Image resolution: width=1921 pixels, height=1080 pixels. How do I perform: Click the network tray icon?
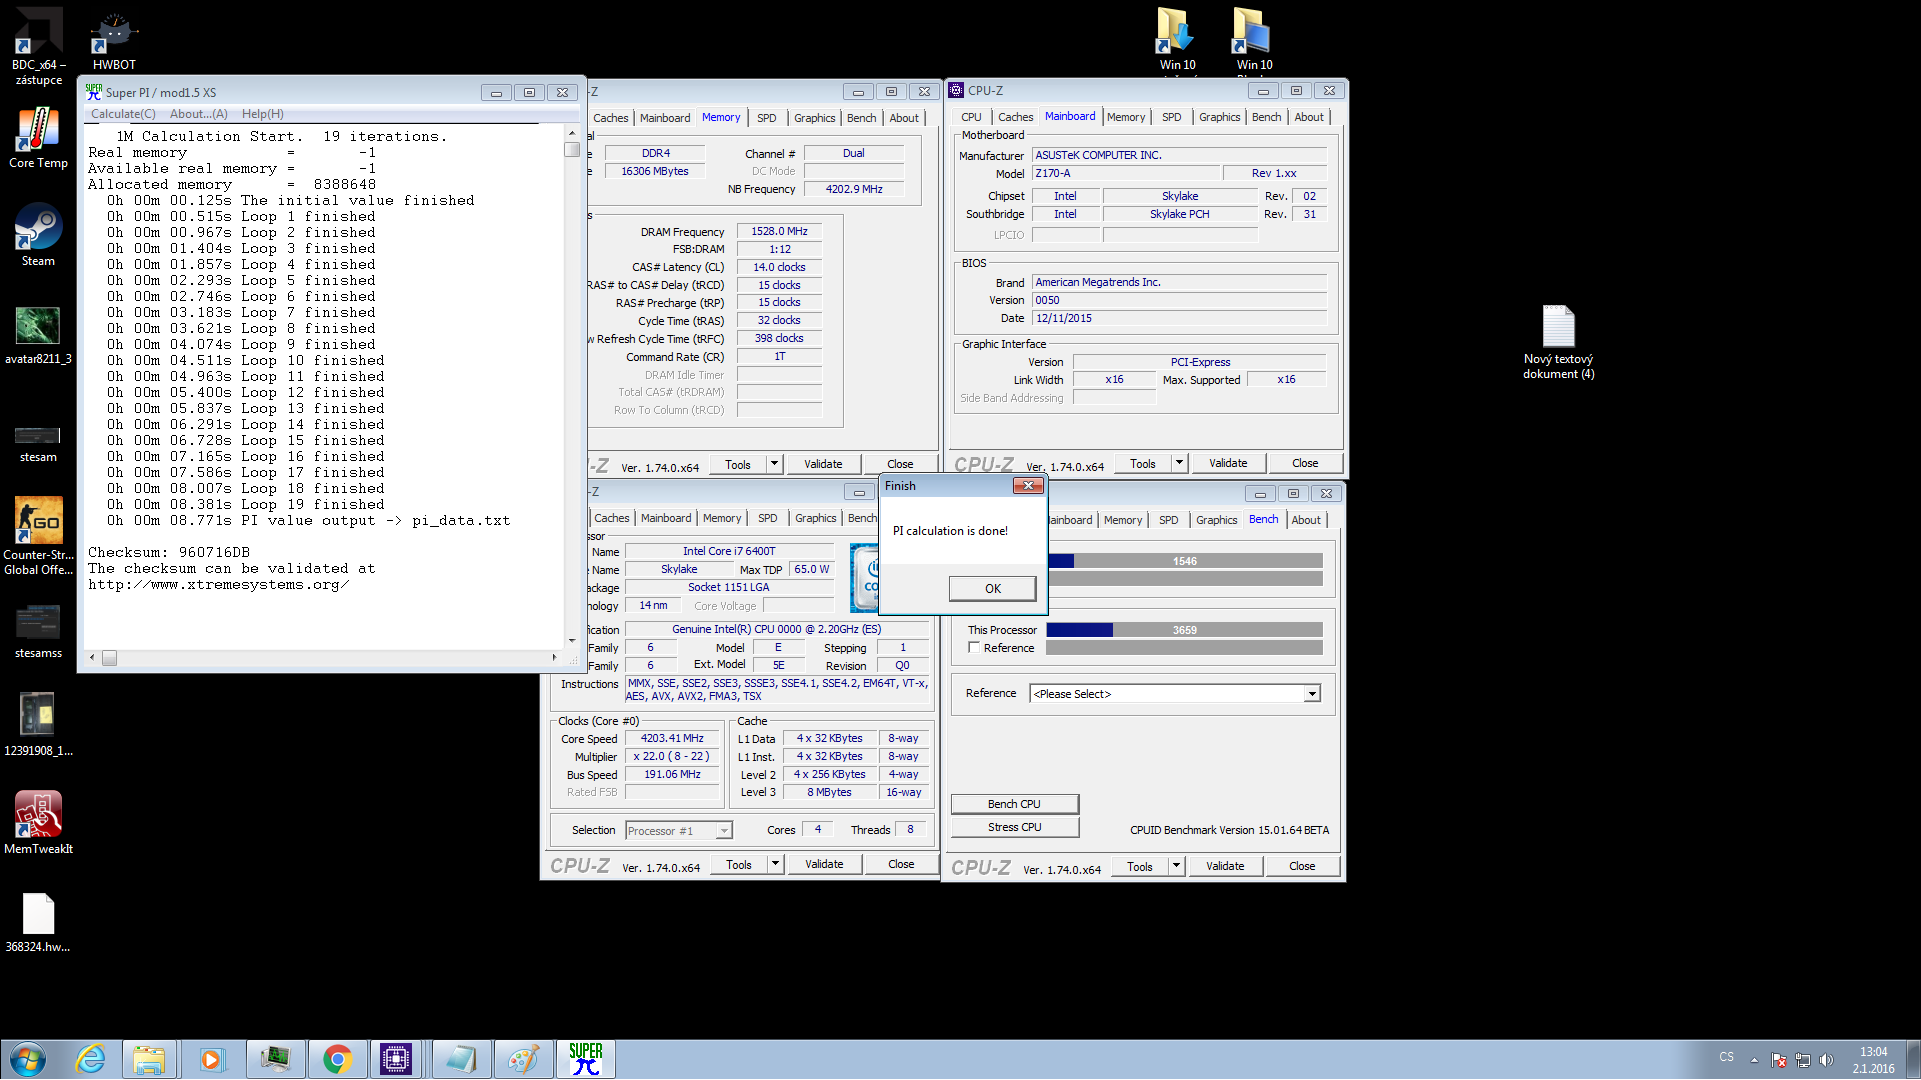coord(1802,1059)
